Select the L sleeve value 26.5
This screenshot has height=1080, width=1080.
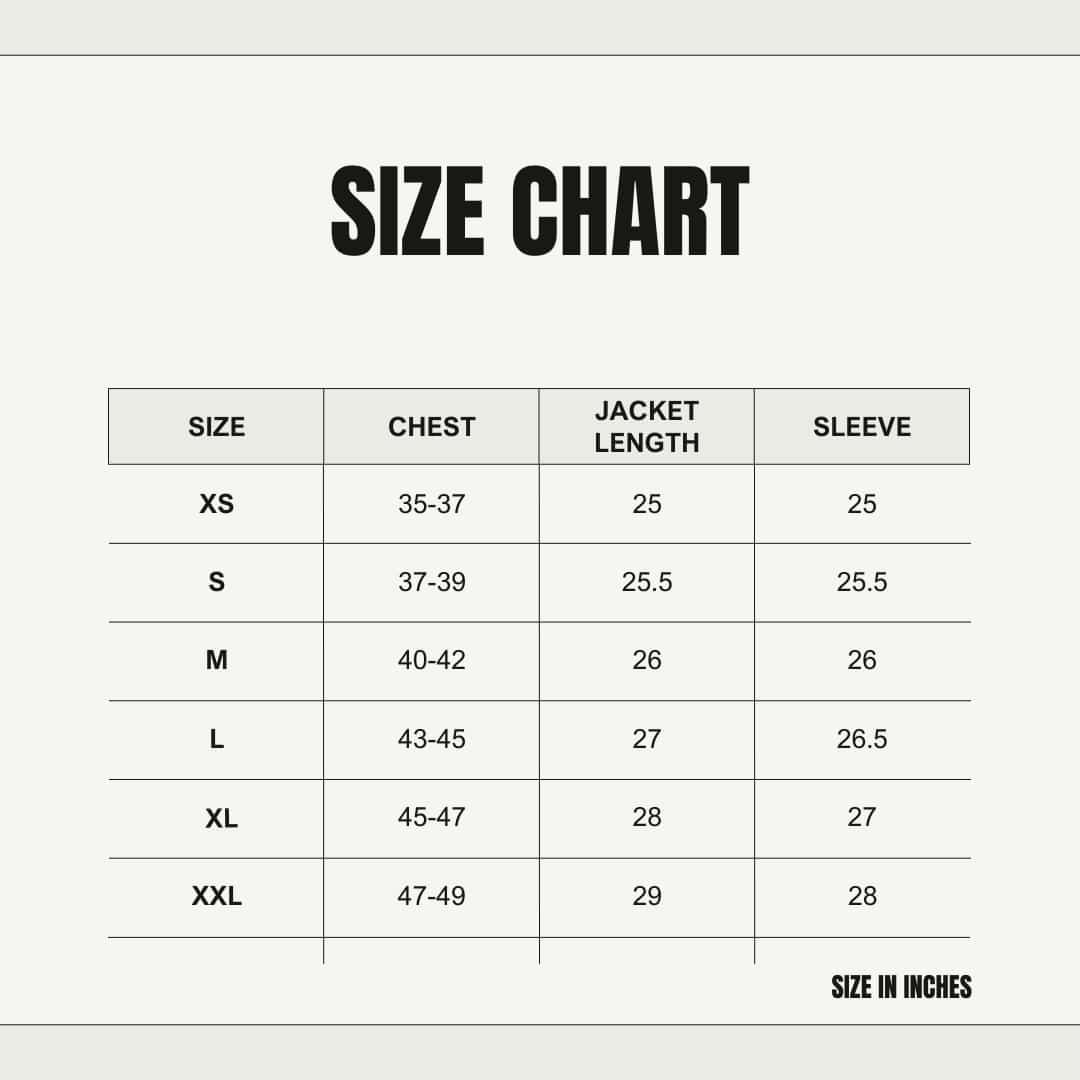(862, 739)
